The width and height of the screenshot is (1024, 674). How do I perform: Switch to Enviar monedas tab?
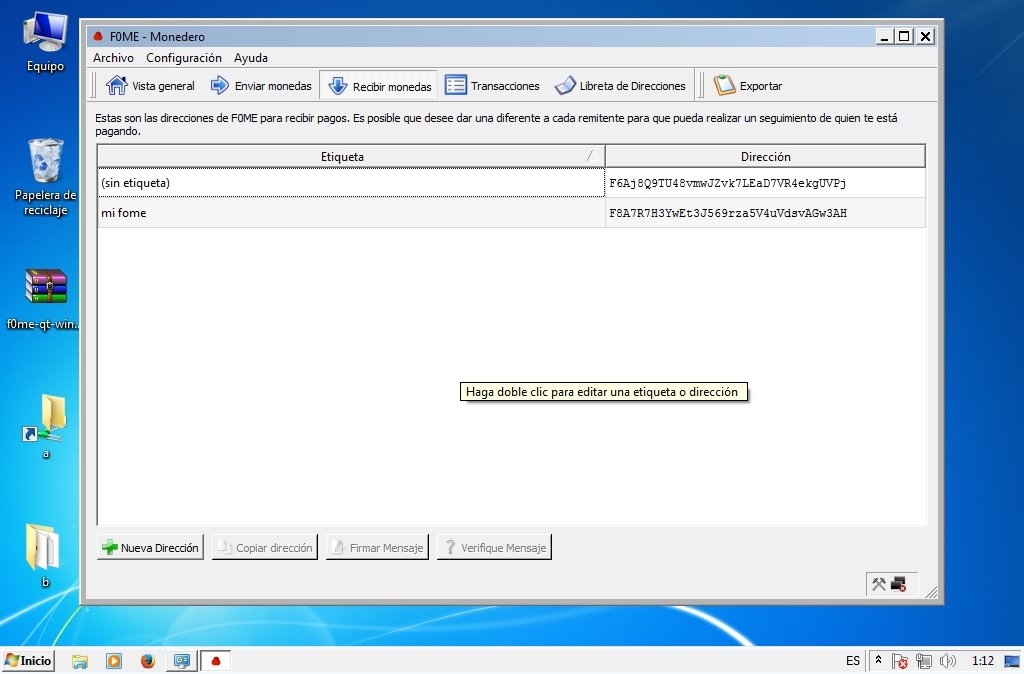pos(261,86)
